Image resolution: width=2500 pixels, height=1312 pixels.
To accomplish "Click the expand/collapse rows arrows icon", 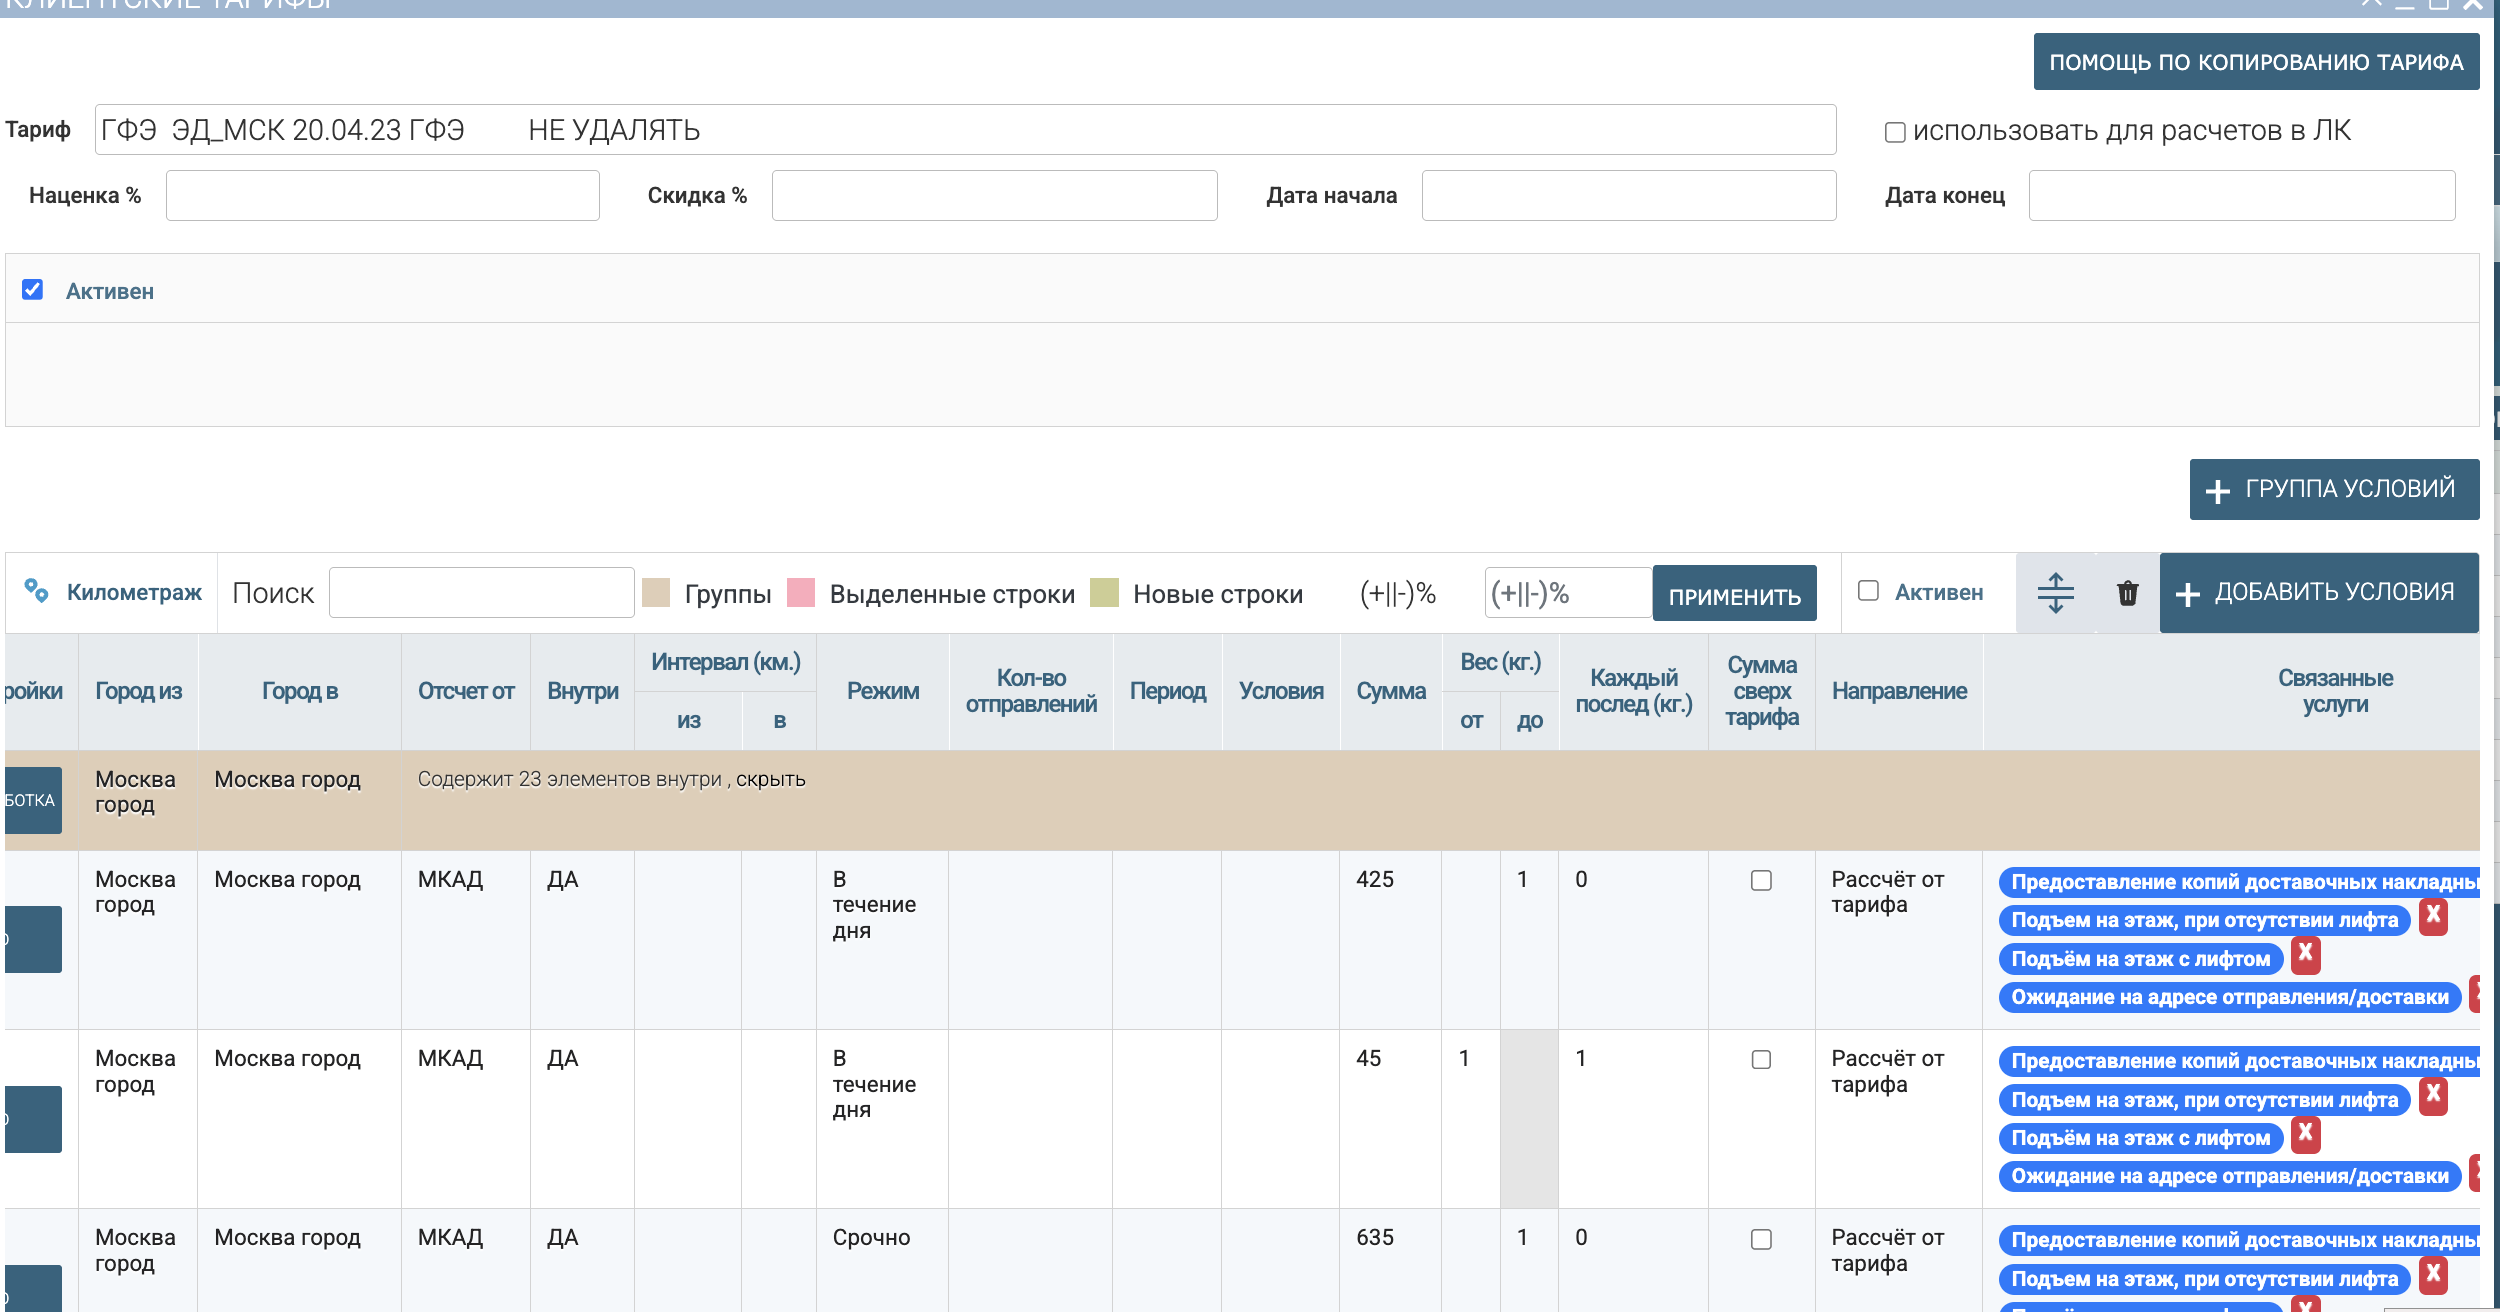I will click(2055, 593).
